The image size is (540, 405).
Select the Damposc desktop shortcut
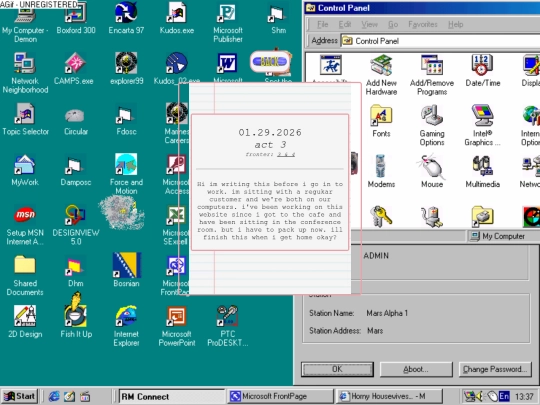coord(76,171)
